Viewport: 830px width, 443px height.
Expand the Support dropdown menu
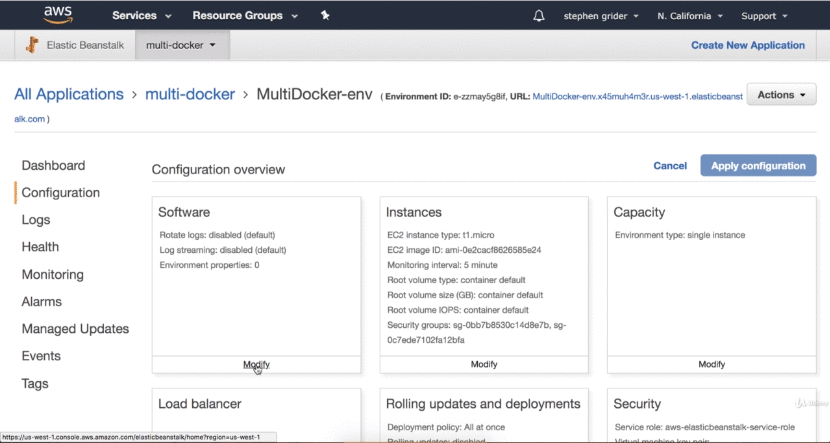(x=764, y=16)
